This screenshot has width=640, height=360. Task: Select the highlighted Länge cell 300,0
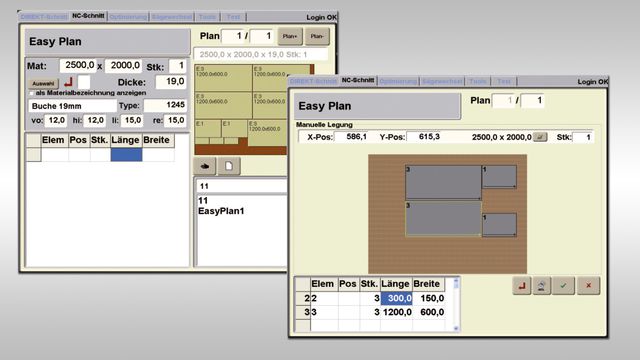(x=396, y=298)
